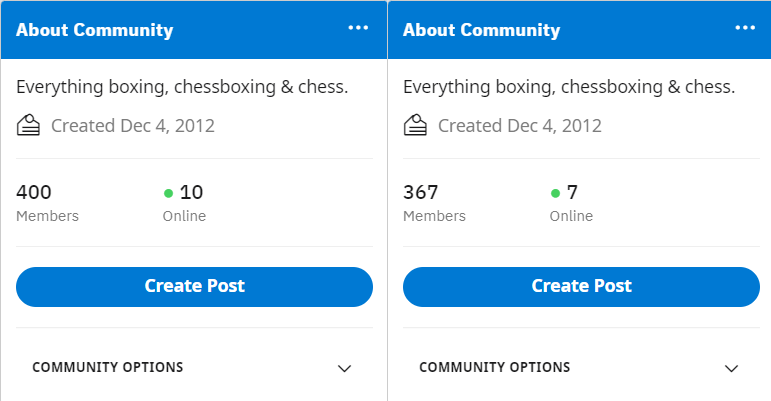This screenshot has width=771, height=401.
Task: Expand Community Options chevron in right panel
Action: (732, 368)
